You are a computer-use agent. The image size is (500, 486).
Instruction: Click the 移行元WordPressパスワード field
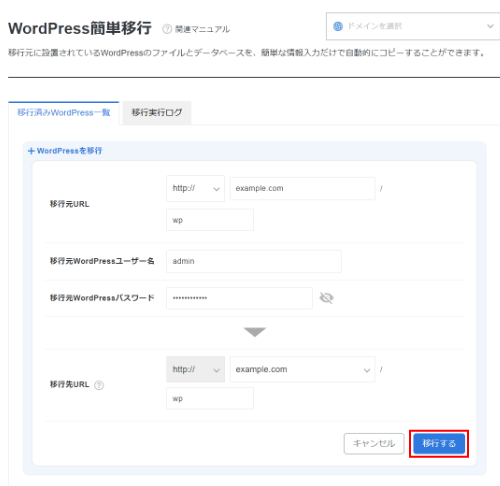point(239,298)
